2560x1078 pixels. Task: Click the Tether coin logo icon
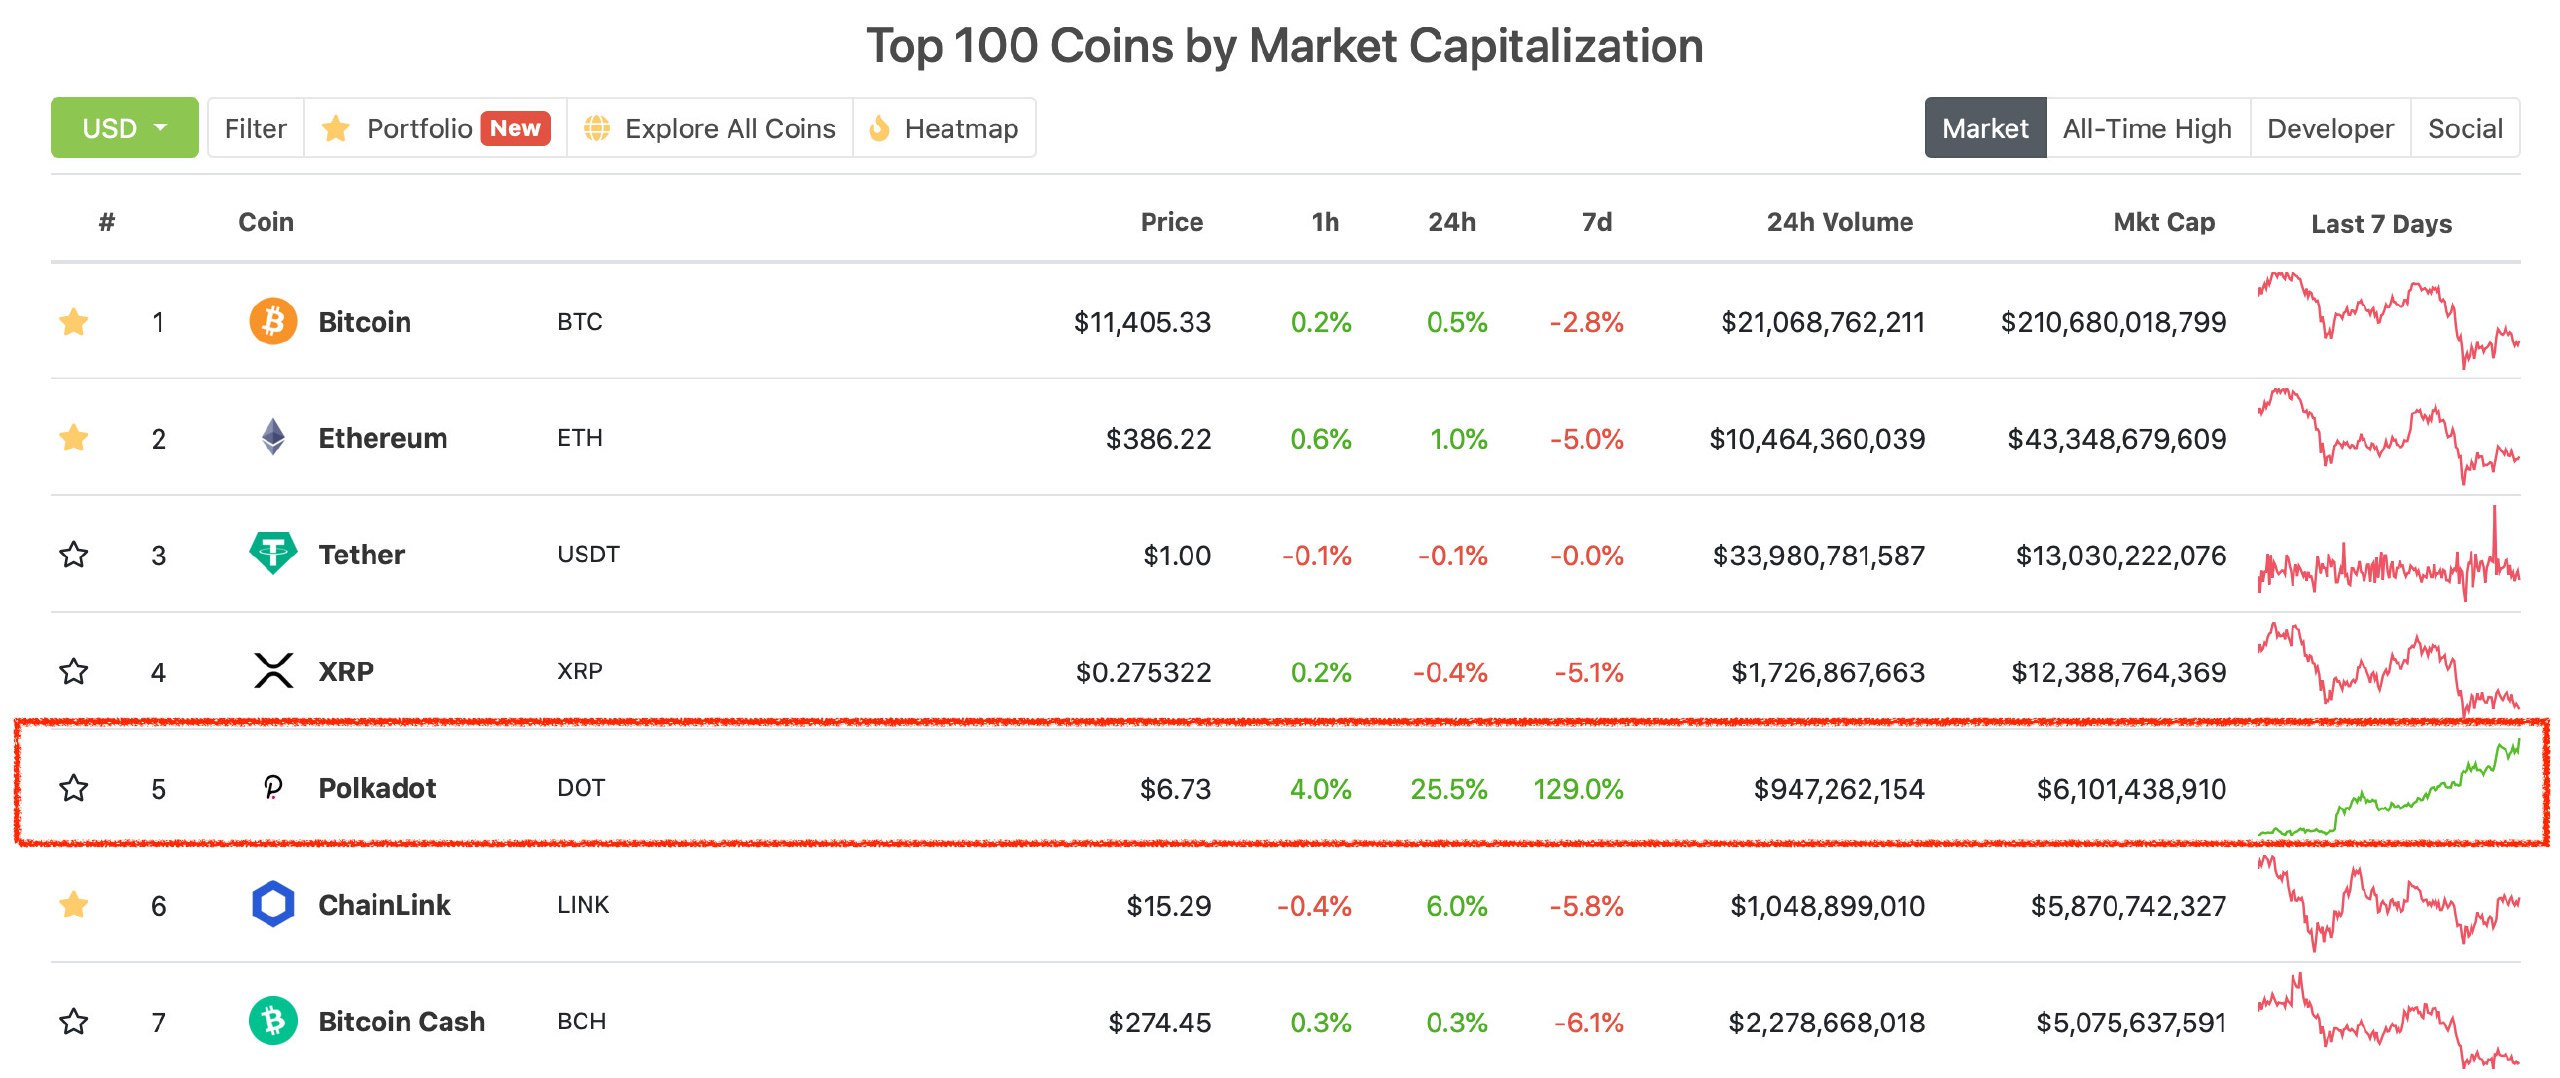(x=273, y=553)
